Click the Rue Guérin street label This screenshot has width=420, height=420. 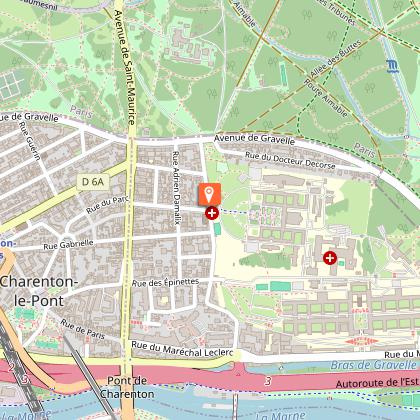(x=30, y=140)
